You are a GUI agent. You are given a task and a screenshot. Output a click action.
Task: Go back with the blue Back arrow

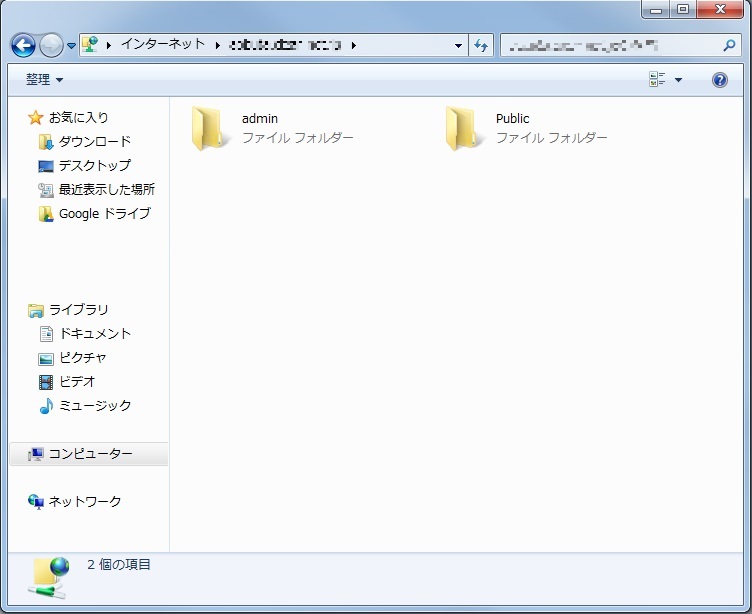coord(23,46)
